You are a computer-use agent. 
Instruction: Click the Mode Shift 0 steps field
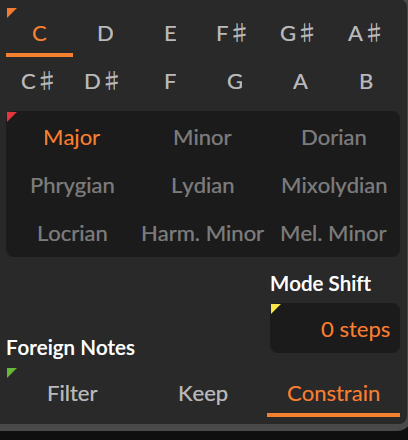point(335,328)
